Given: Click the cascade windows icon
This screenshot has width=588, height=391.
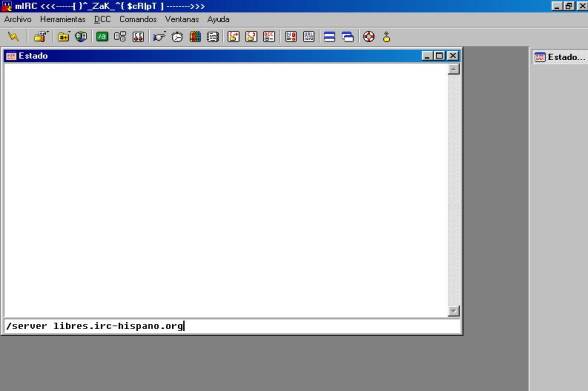Looking at the screenshot, I should (348, 37).
